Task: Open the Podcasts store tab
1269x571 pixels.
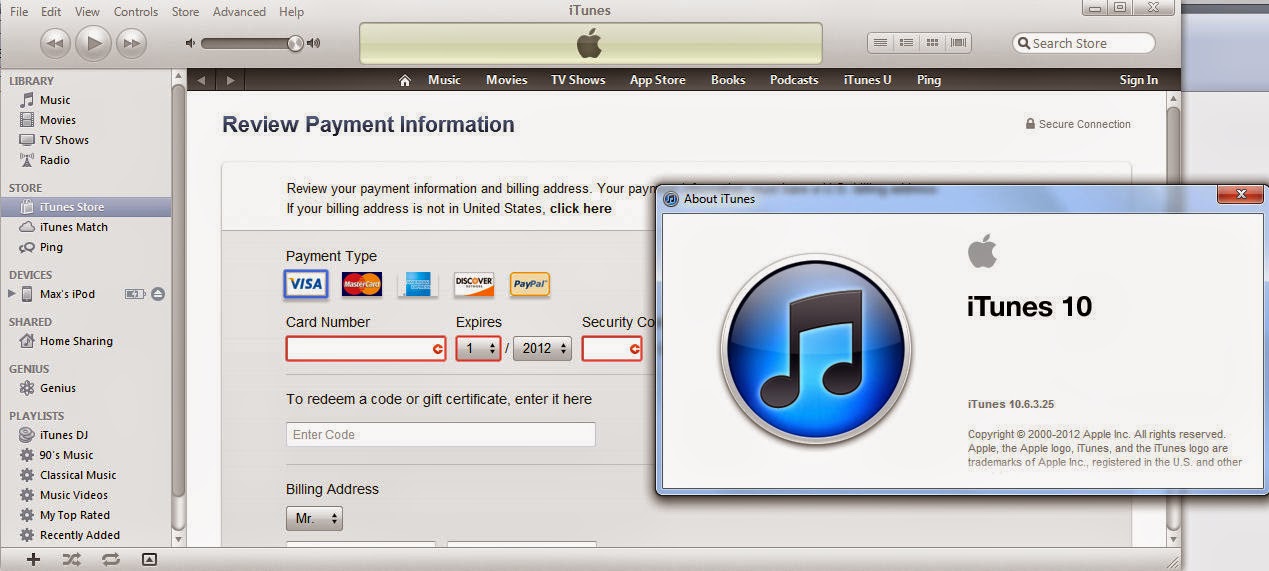Action: point(794,80)
